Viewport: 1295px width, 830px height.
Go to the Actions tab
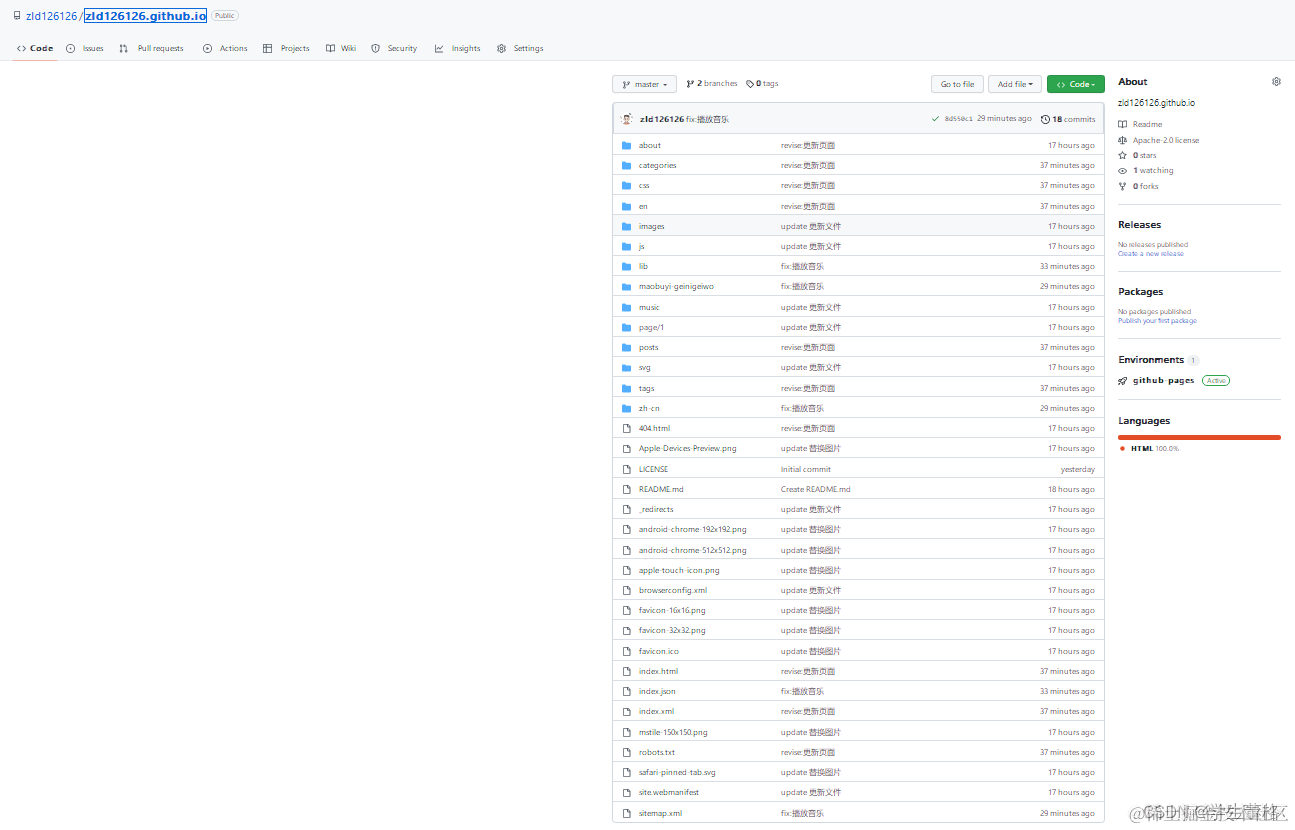point(225,48)
